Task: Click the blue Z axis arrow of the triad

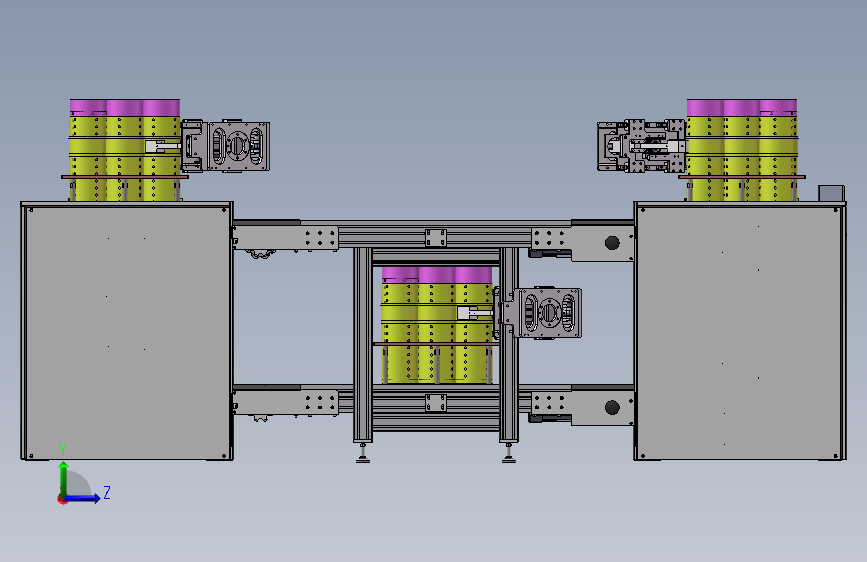Action: 83,498
